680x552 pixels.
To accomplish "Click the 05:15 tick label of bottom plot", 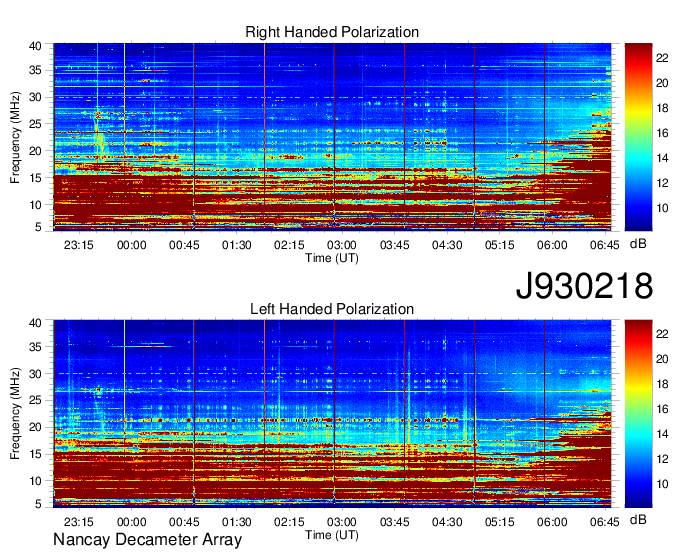I will [x=500, y=522].
